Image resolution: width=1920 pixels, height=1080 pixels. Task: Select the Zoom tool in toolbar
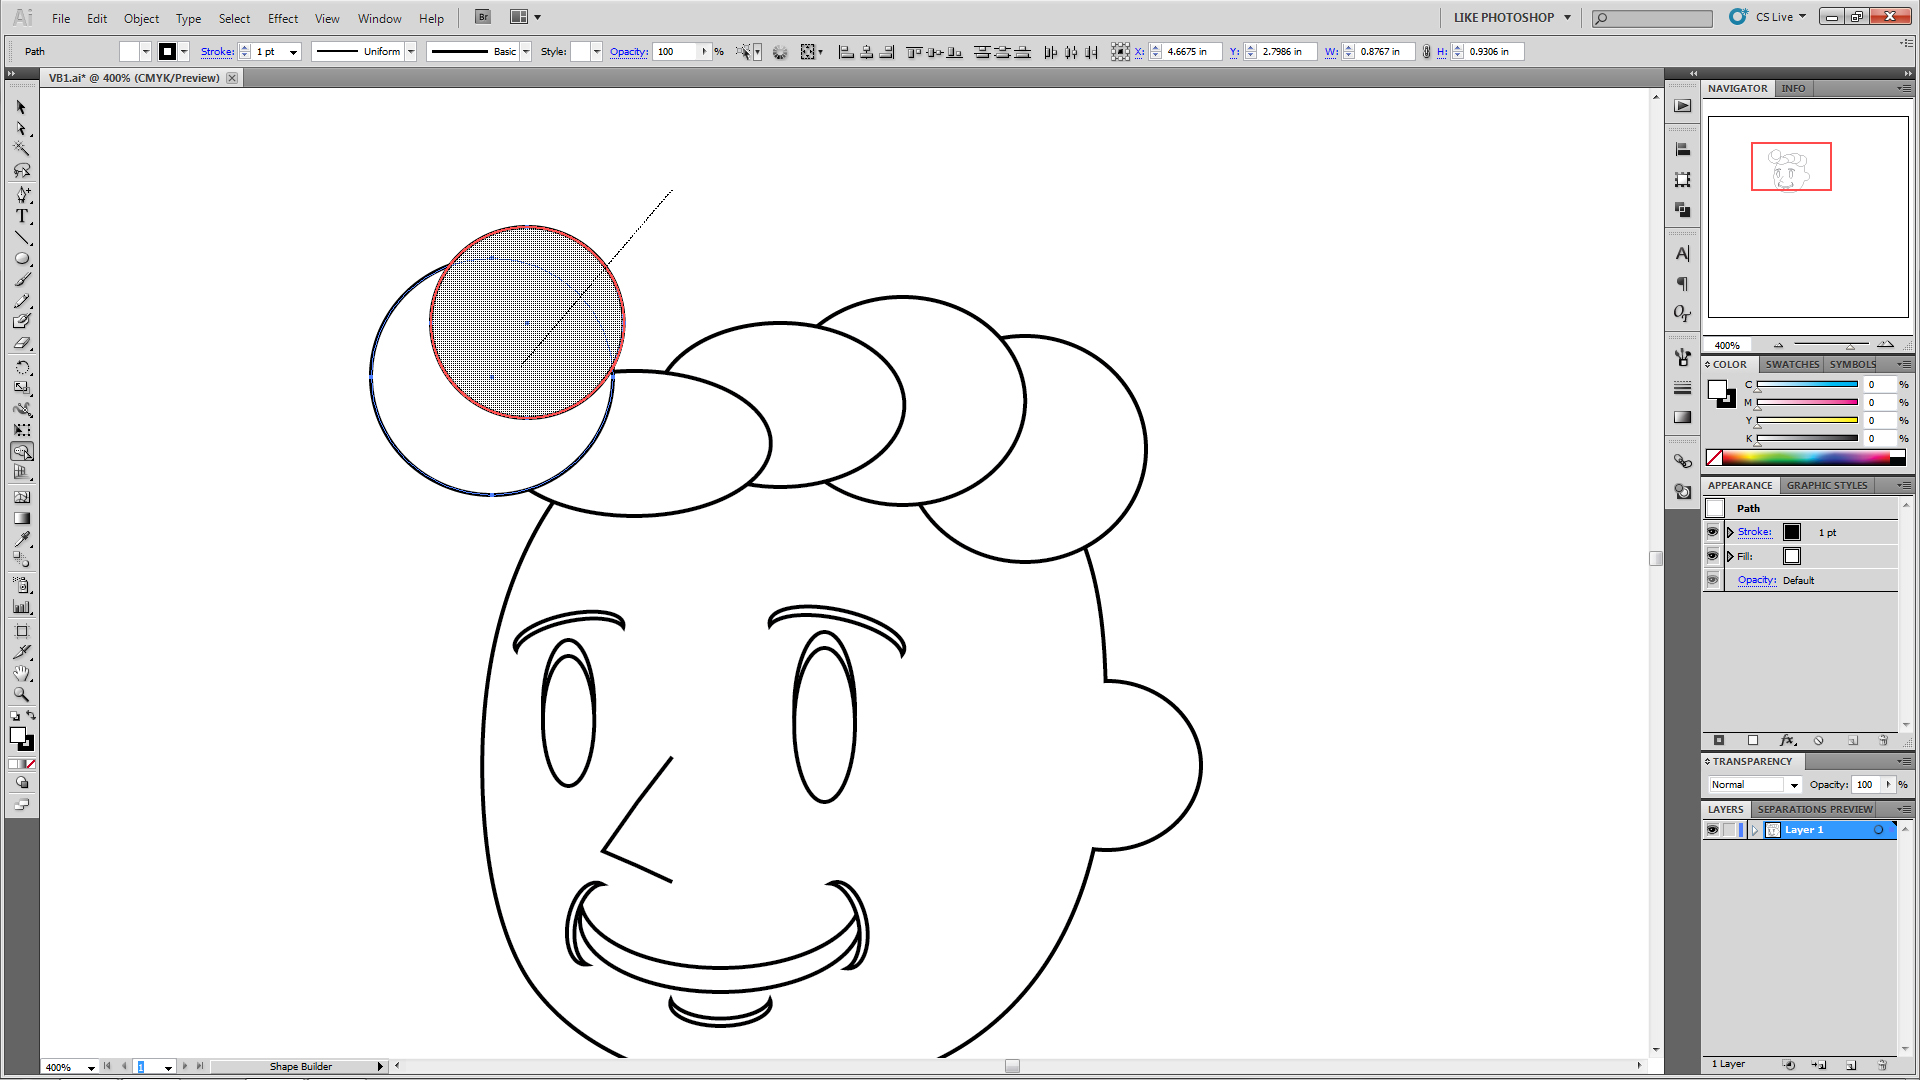coord(22,694)
